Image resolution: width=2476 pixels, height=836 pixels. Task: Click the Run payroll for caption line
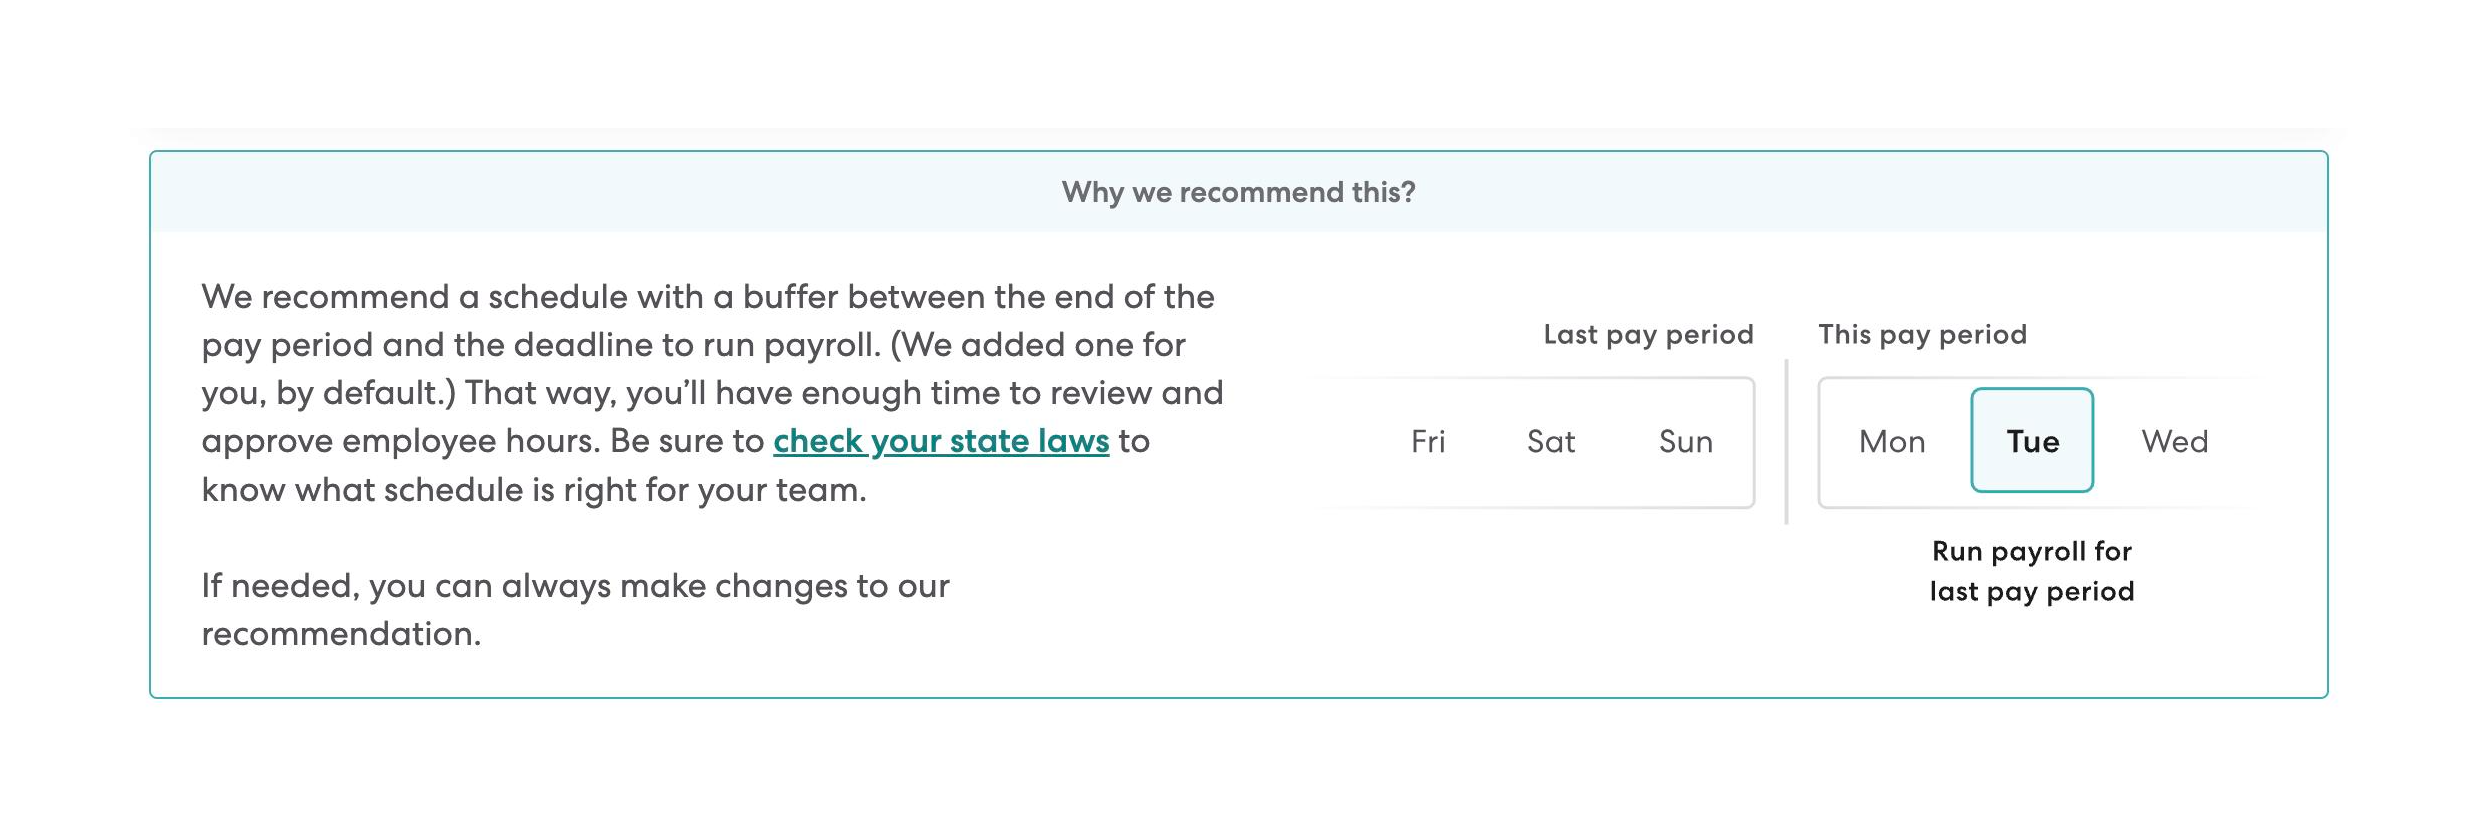[2031, 551]
